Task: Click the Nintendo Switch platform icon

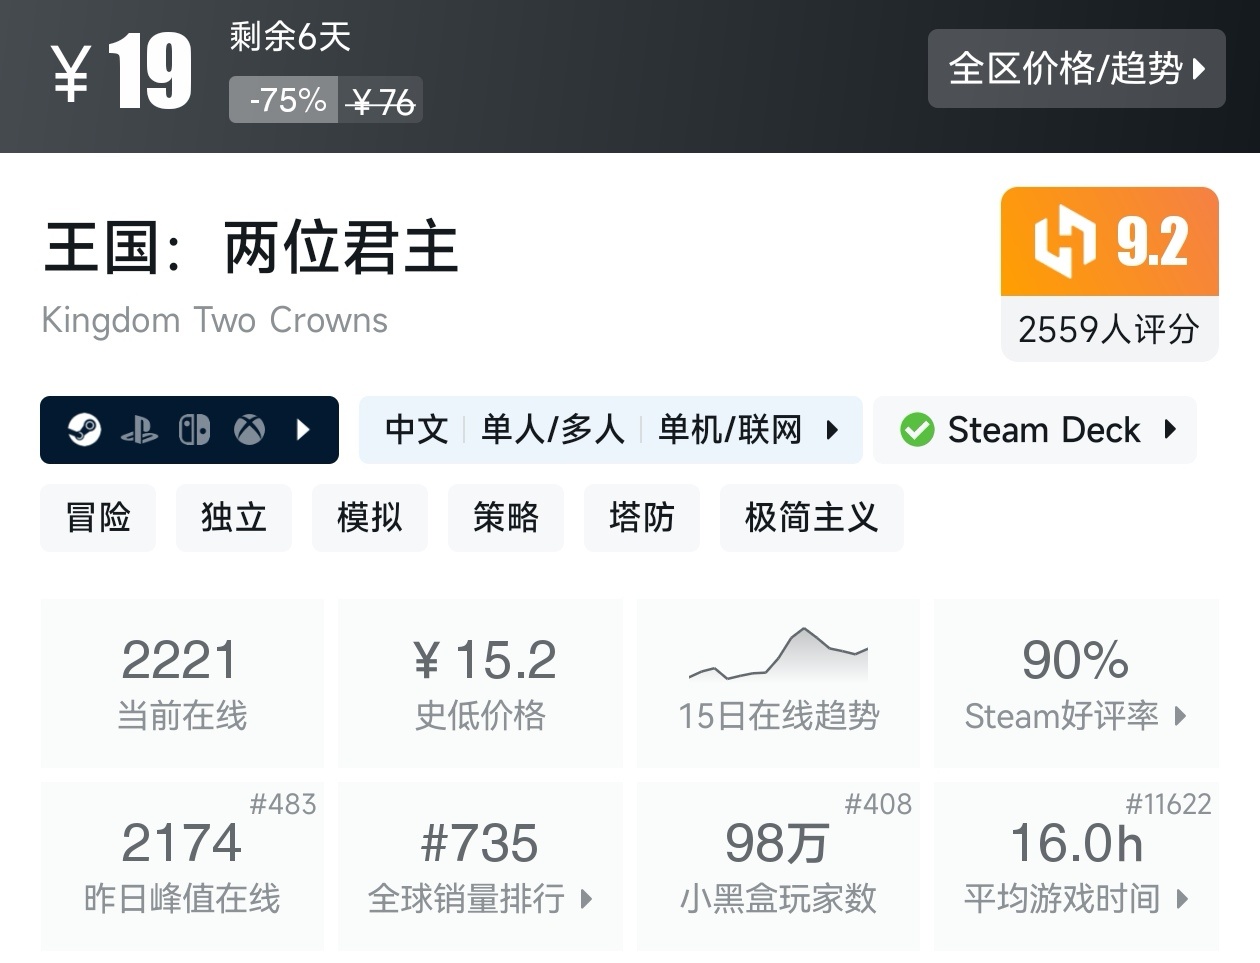Action: click(x=194, y=429)
